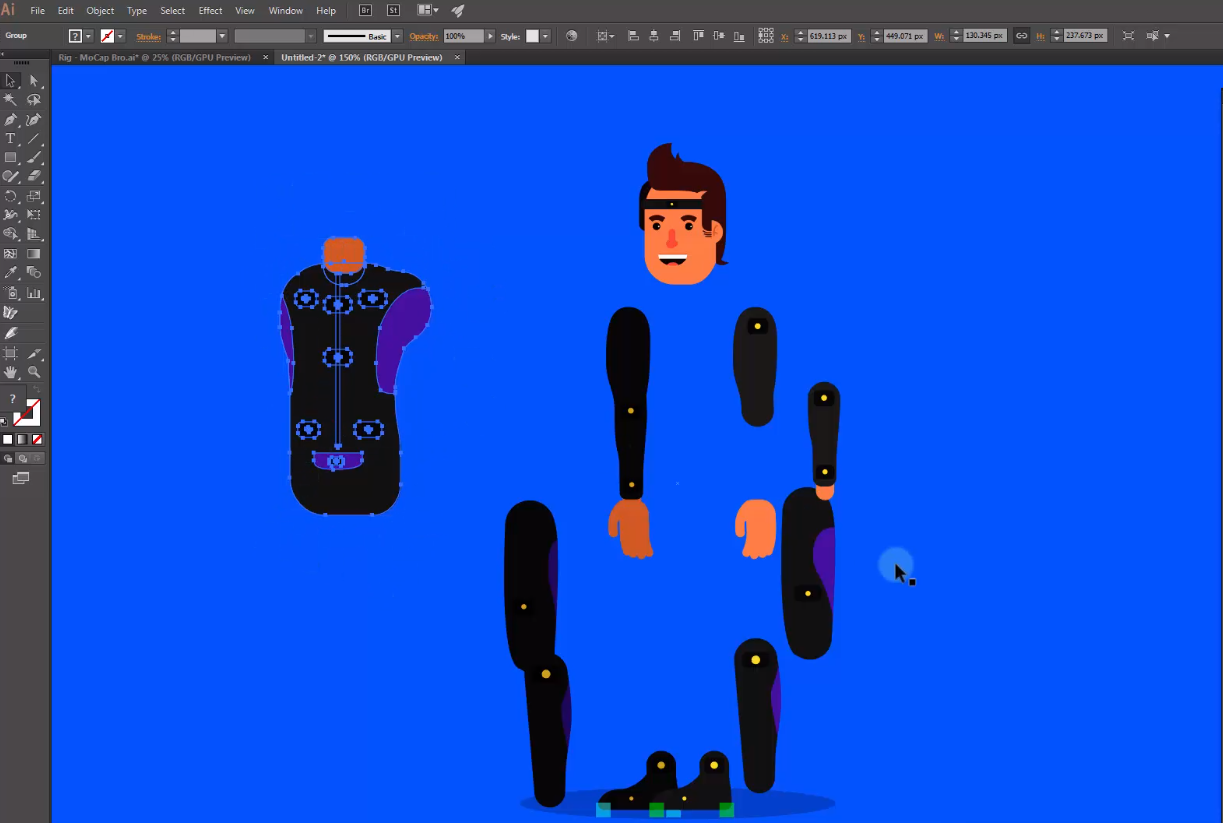
Task: Select the Type tool
Action: pos(11,138)
